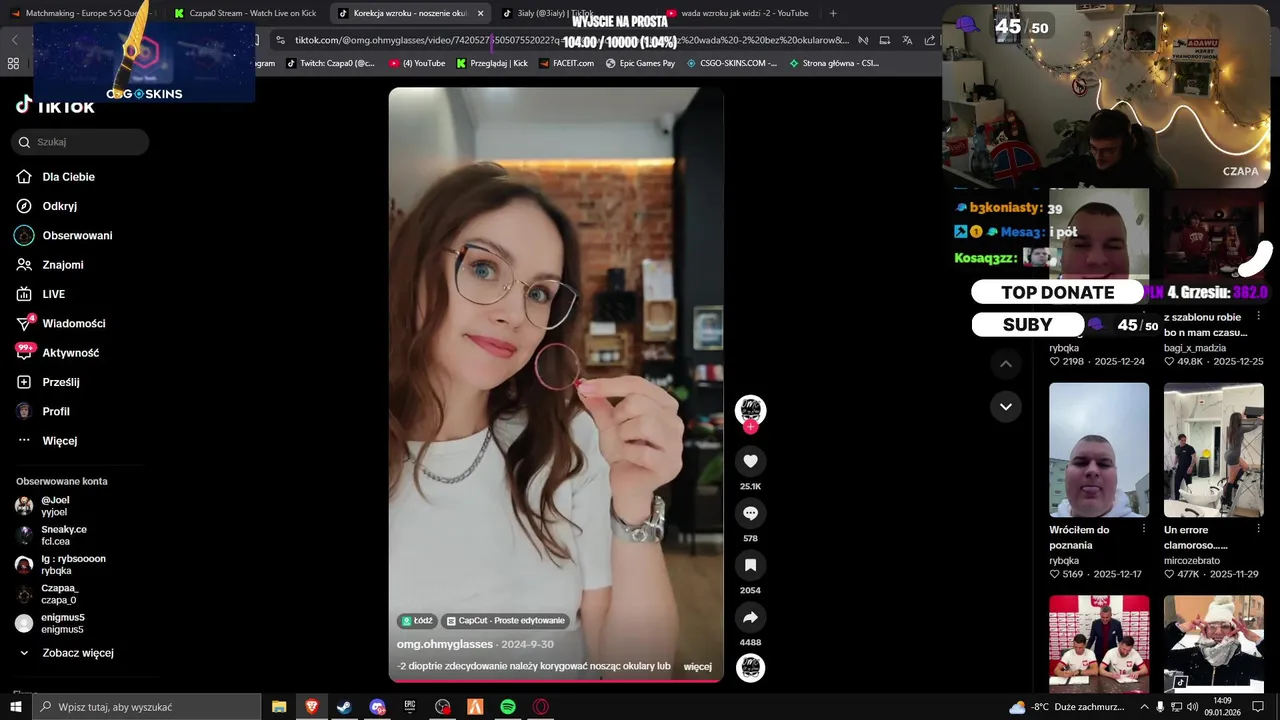Click CapCut - Proste edytowanie tag
1280x720 pixels.
pyautogui.click(x=506, y=621)
